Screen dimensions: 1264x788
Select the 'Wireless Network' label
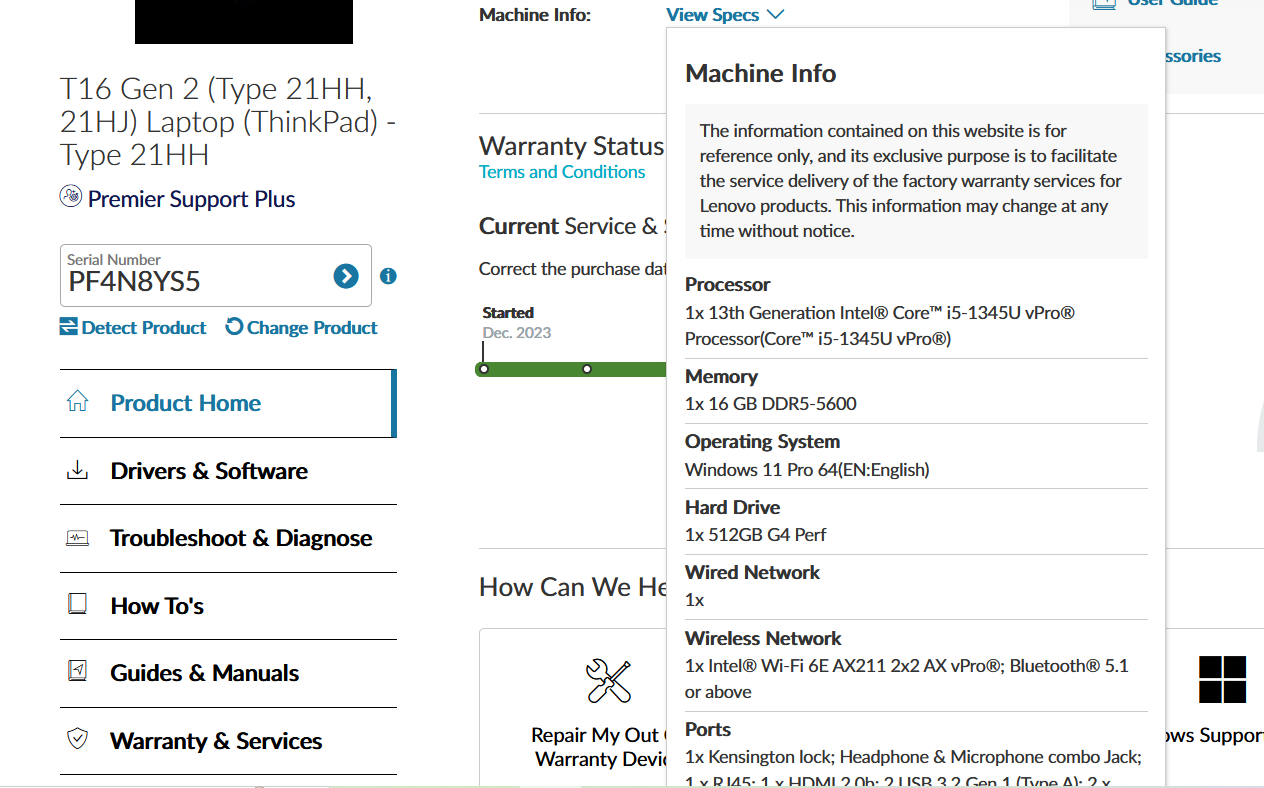pyautogui.click(x=763, y=638)
